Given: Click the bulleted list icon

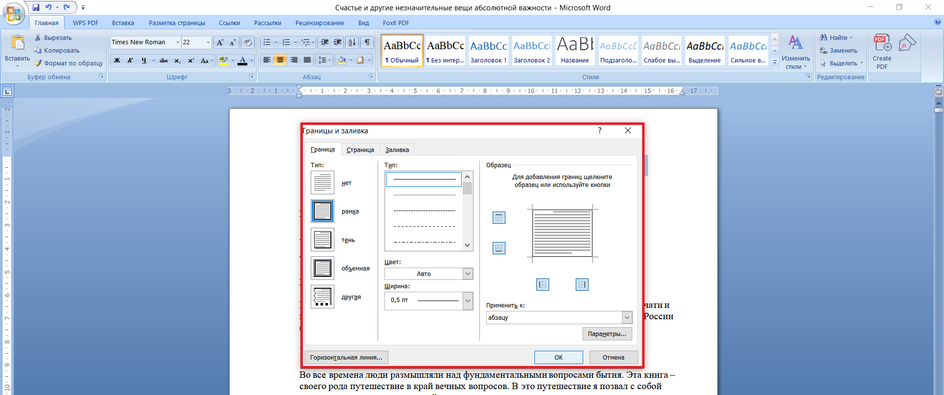Looking at the screenshot, I should pyautogui.click(x=267, y=43).
